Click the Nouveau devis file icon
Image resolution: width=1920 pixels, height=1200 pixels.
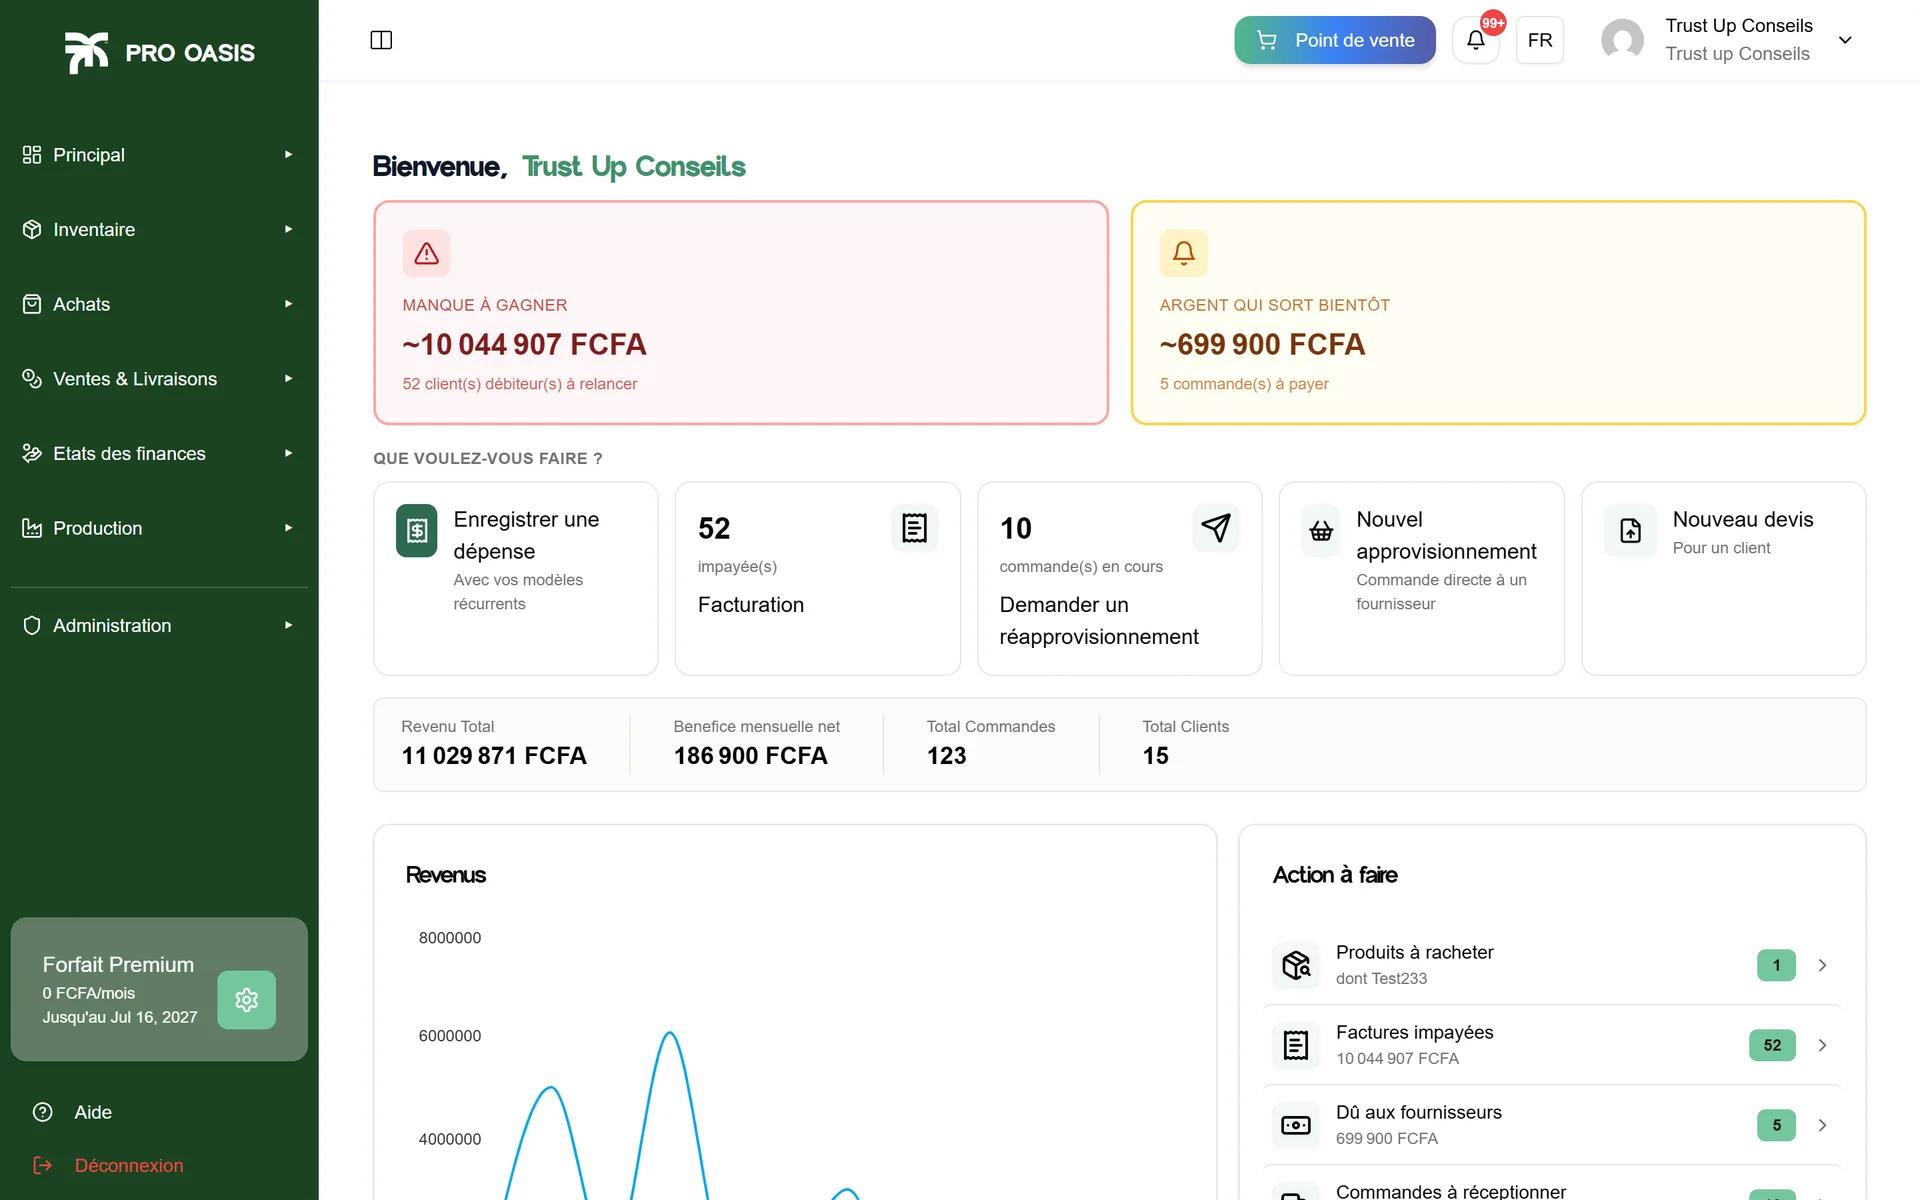(x=1630, y=531)
